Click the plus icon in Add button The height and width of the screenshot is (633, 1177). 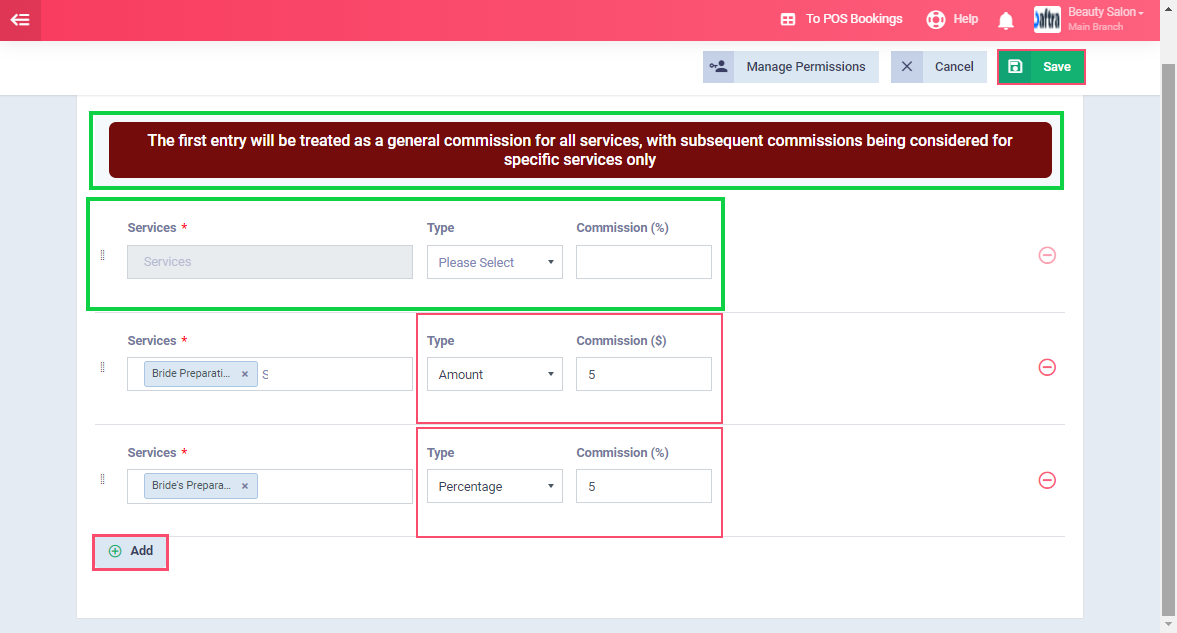tap(115, 551)
